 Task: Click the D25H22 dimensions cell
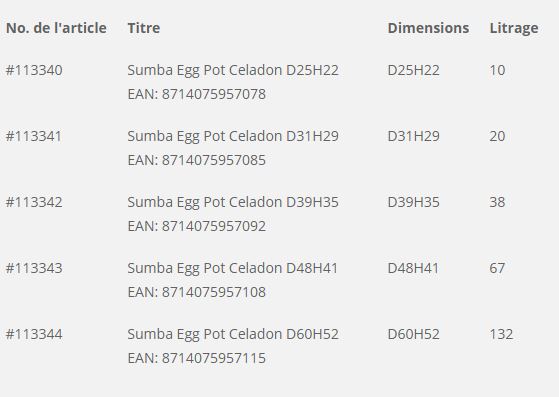click(414, 70)
